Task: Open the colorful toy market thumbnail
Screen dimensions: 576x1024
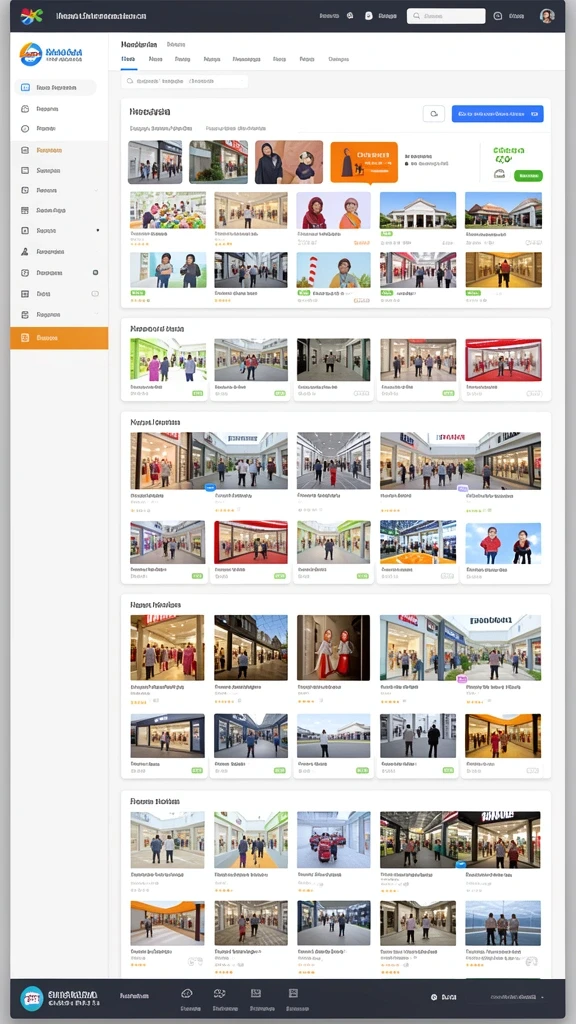Action: pyautogui.click(x=168, y=210)
